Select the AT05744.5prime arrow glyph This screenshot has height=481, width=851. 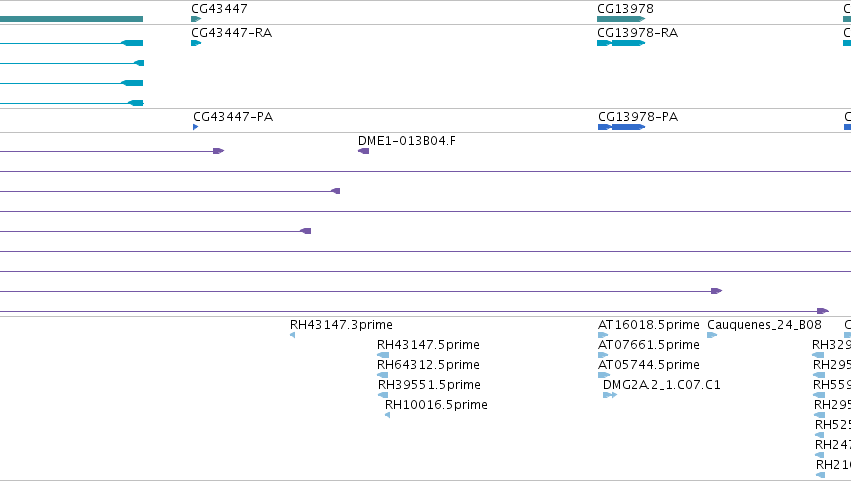coord(604,375)
